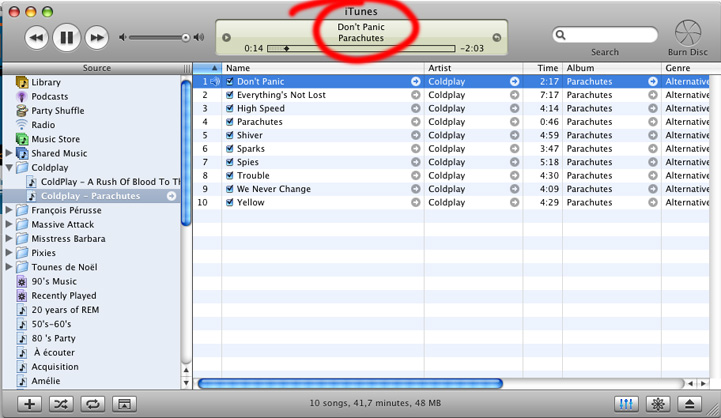
Task: Expand the Tounes de Noël folder
Action: click(x=9, y=267)
